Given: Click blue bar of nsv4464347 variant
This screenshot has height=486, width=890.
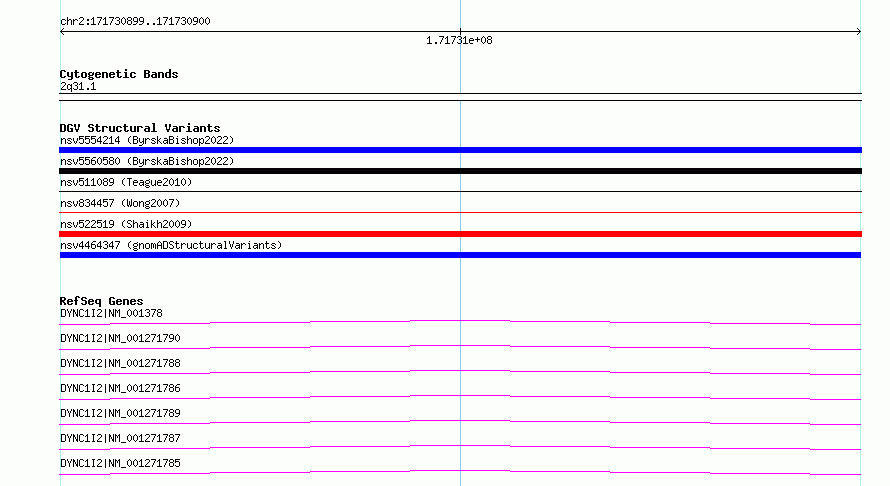Looking at the screenshot, I should tap(460, 255).
